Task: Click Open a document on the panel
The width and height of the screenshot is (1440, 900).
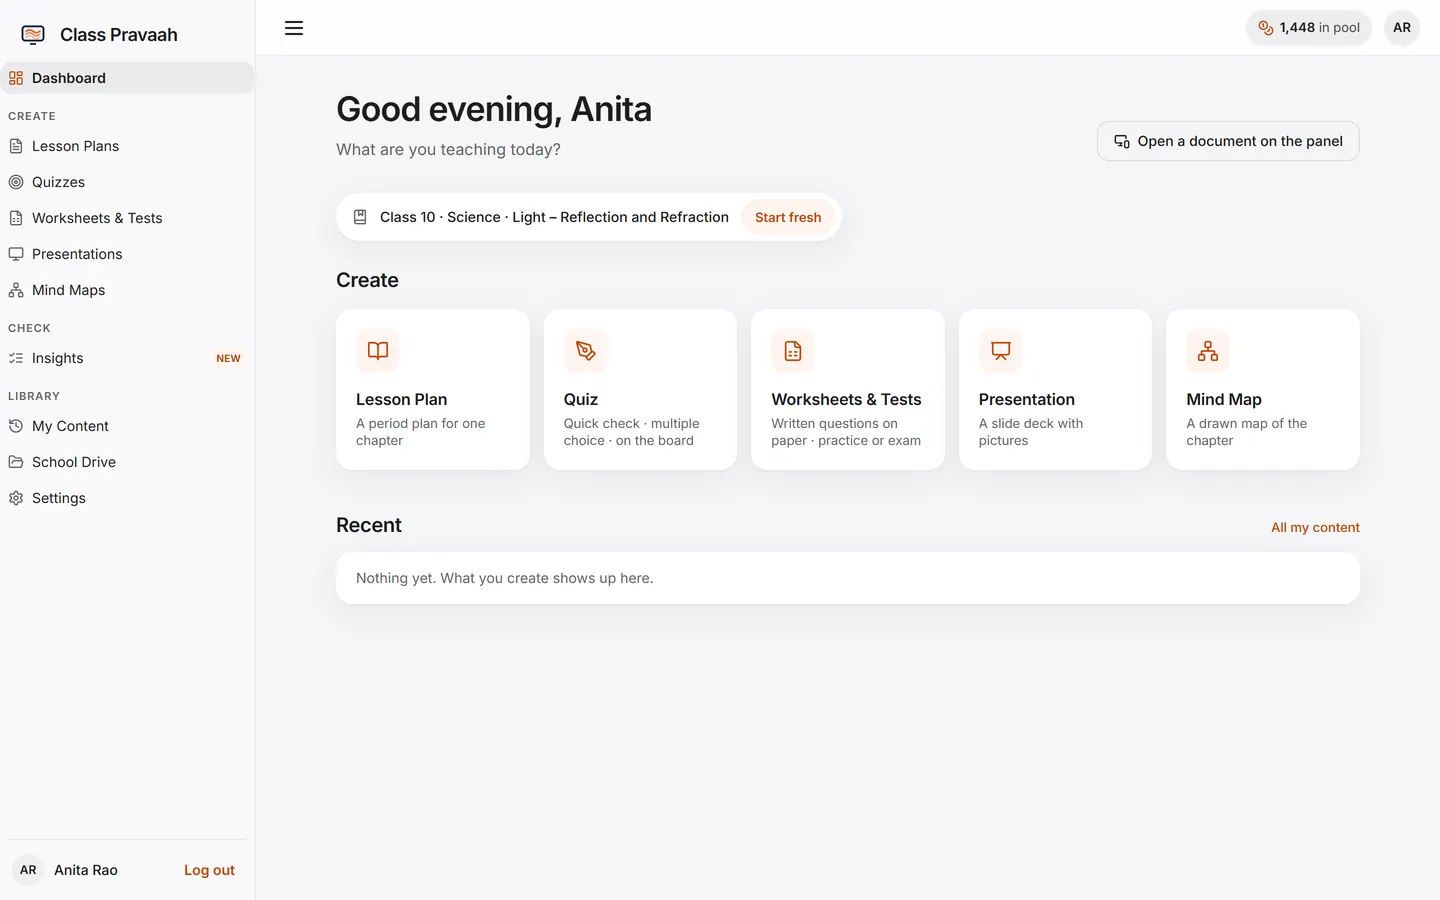Action: pyautogui.click(x=1228, y=141)
